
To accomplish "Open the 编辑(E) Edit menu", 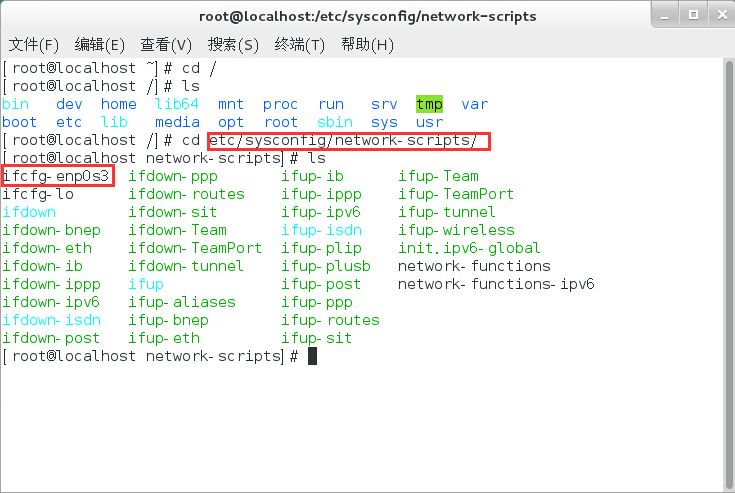I will coord(99,45).
